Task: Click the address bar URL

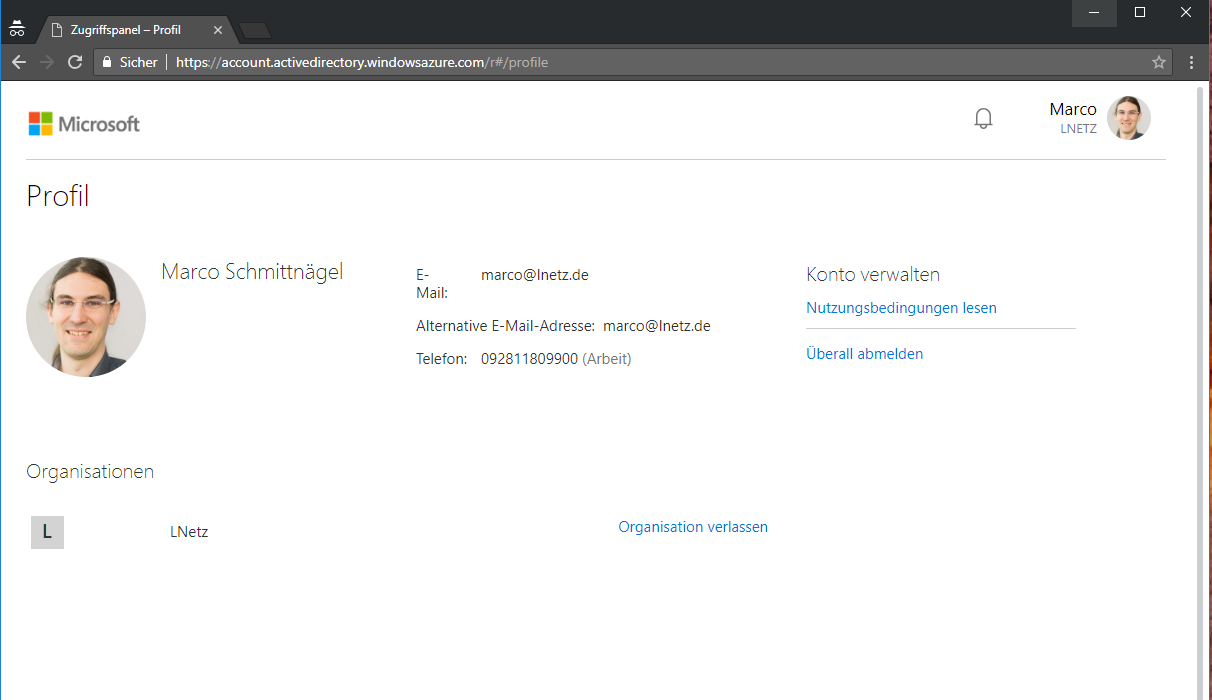Action: click(362, 62)
